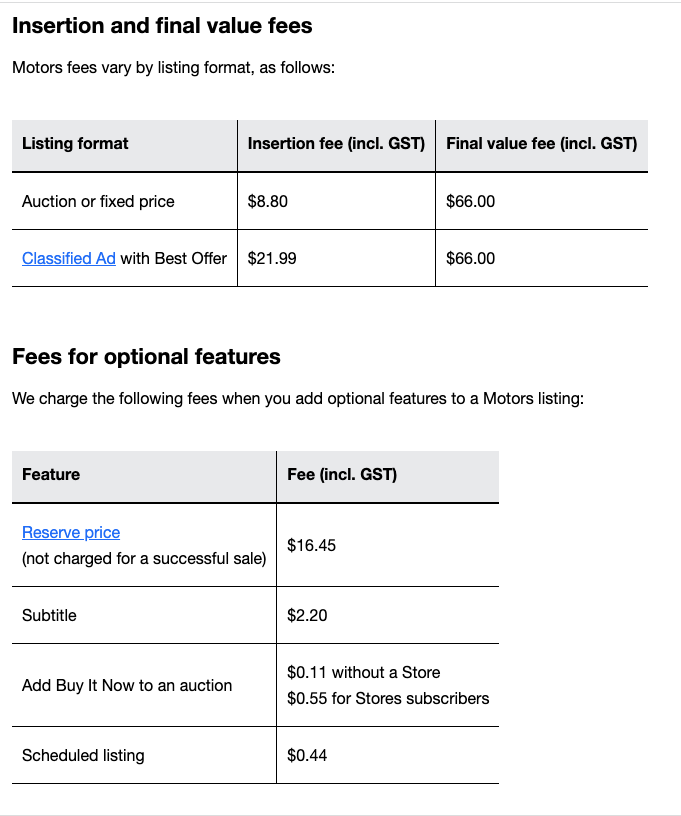Select 'Add Buy It Now to an auction' cell

pos(127,685)
